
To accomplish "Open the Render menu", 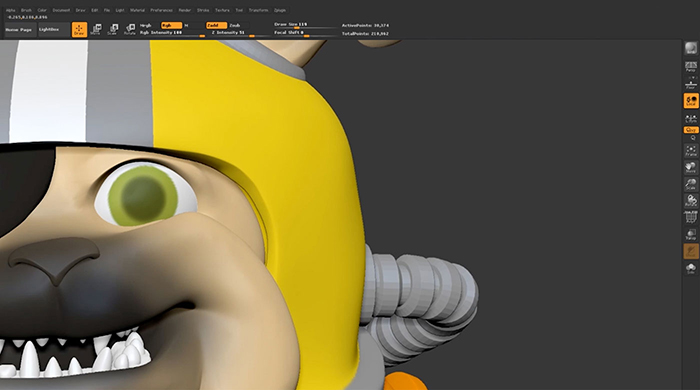I will pyautogui.click(x=185, y=10).
